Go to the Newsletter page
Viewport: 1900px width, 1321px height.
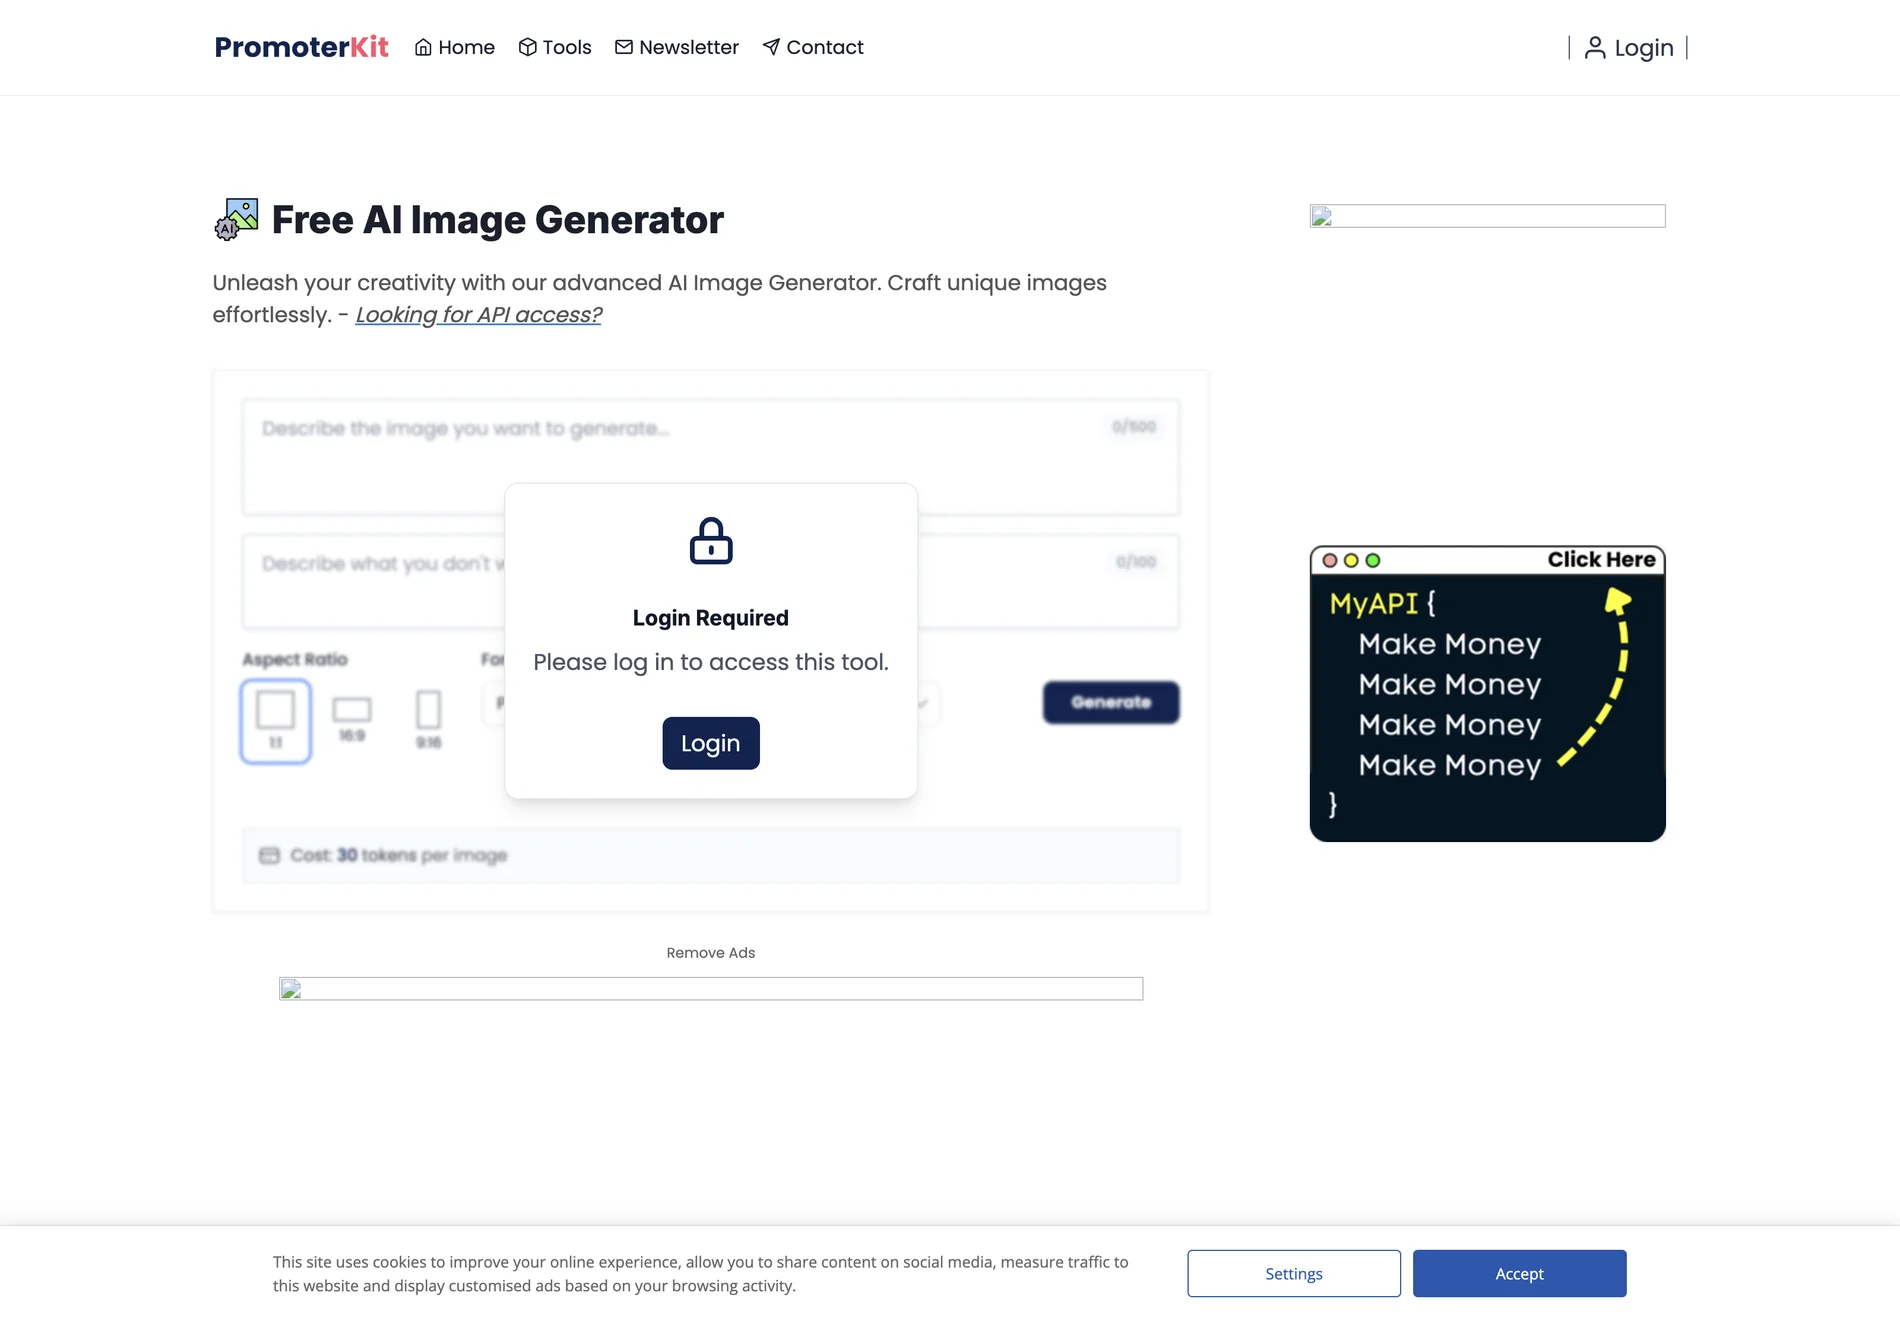click(677, 47)
